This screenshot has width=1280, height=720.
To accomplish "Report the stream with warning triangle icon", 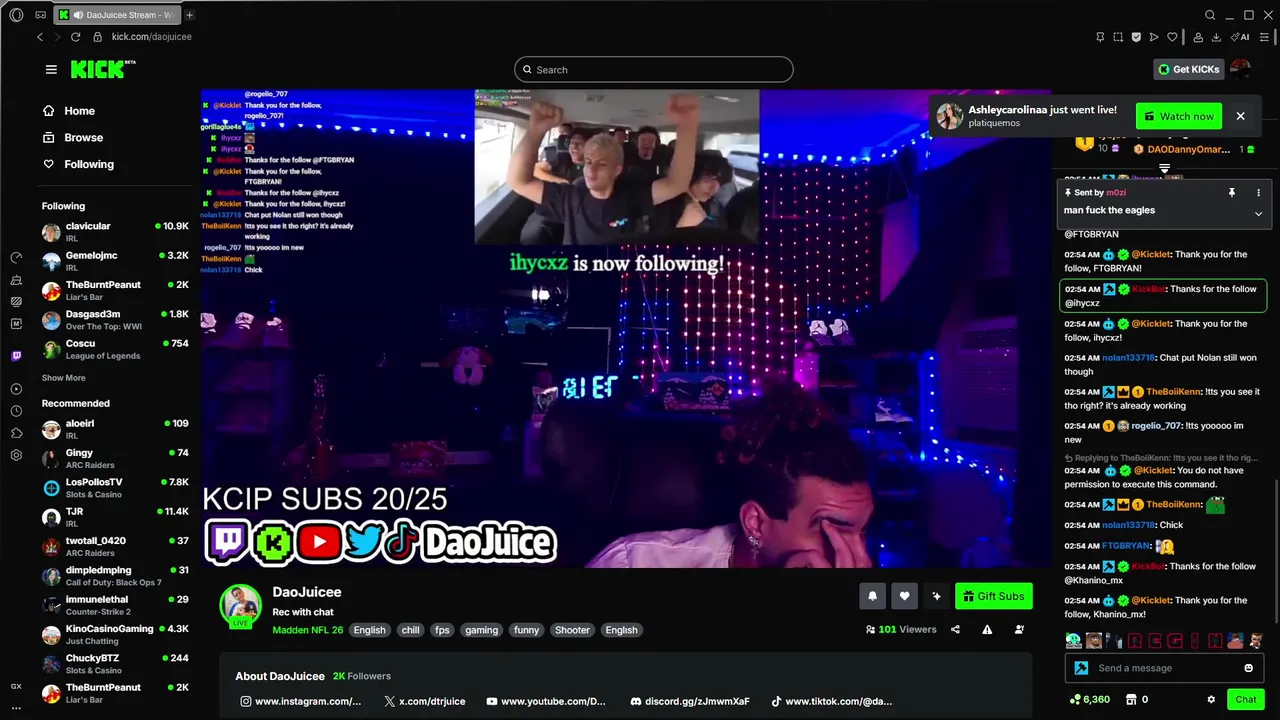I will pos(987,629).
